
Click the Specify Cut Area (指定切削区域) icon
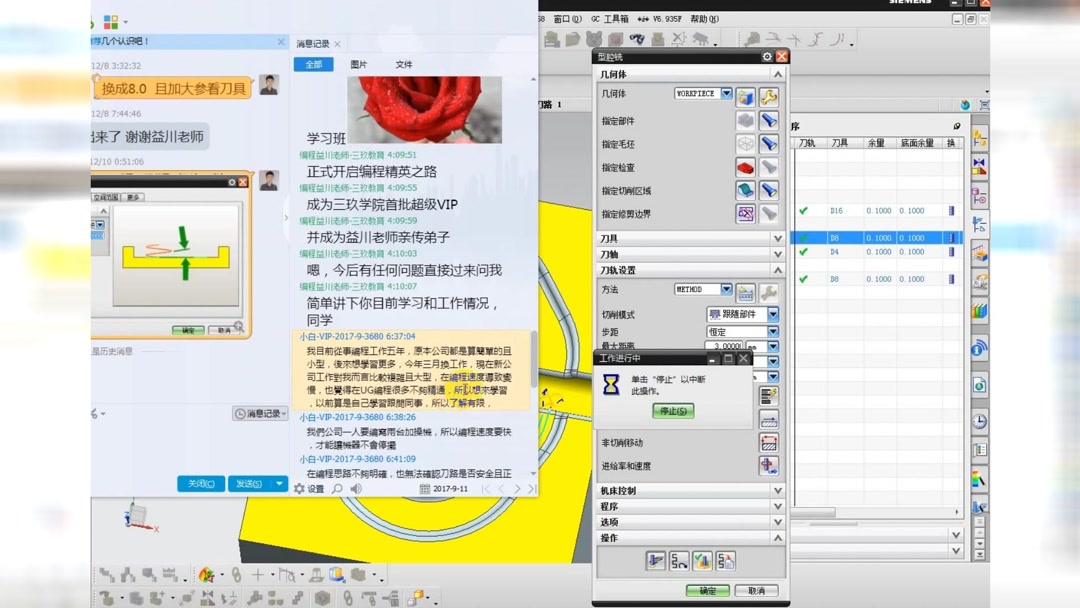coord(745,188)
